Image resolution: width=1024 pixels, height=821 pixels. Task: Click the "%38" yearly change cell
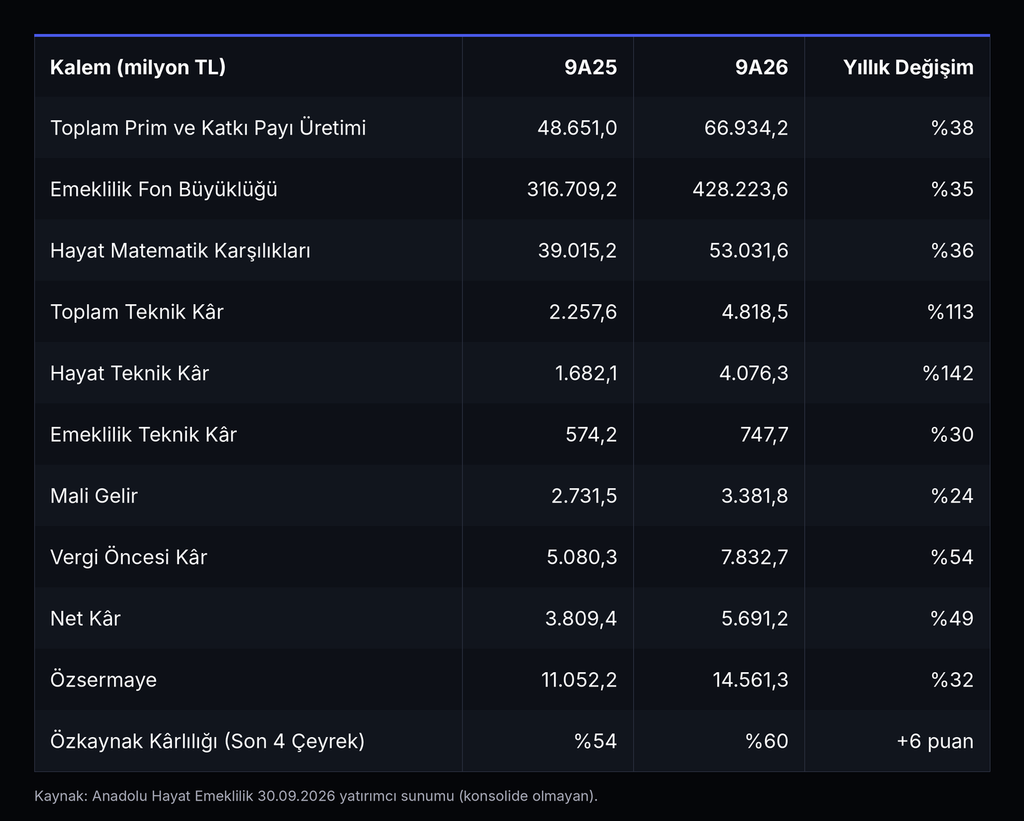952,127
